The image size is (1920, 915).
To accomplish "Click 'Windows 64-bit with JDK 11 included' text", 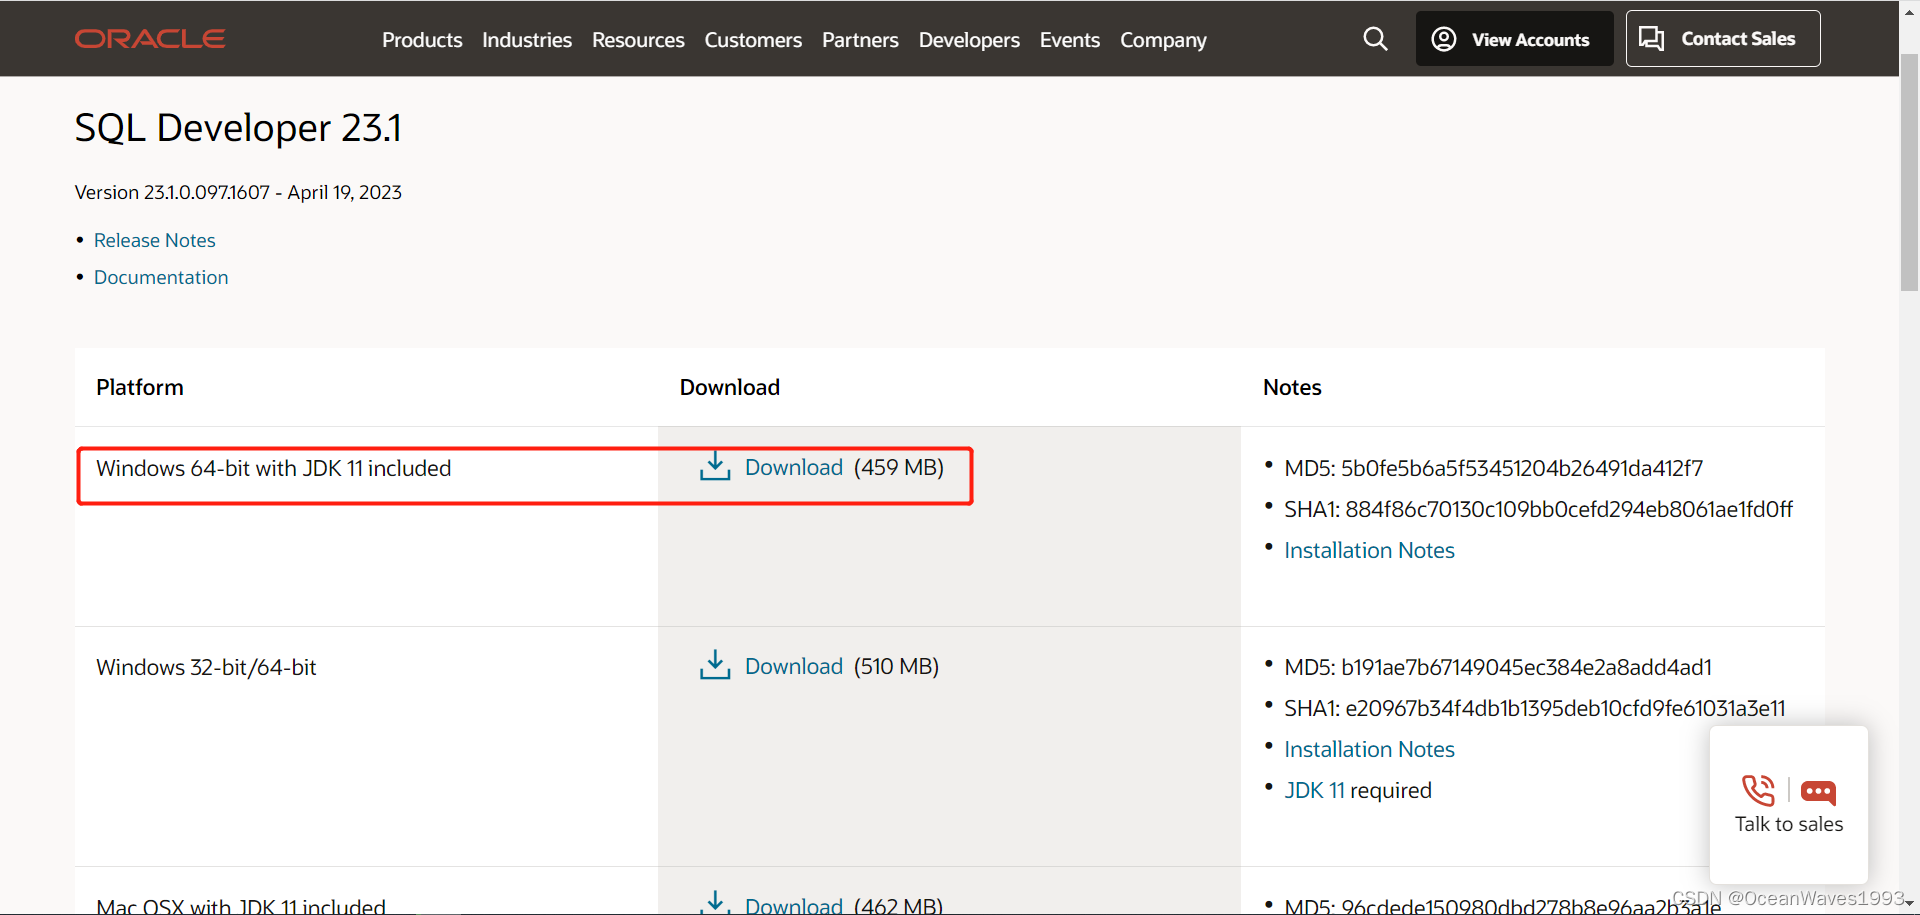I will (x=274, y=468).
